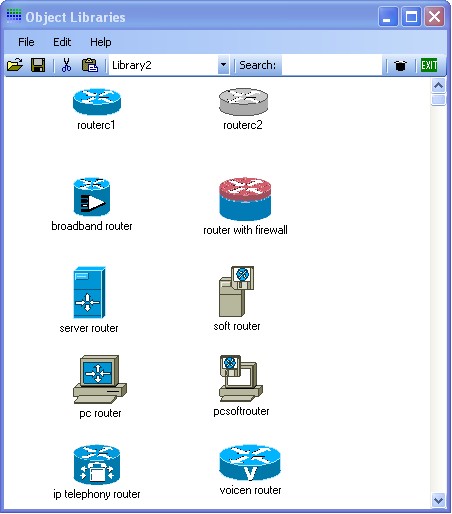
Task: Choose the server router object
Action: point(89,292)
